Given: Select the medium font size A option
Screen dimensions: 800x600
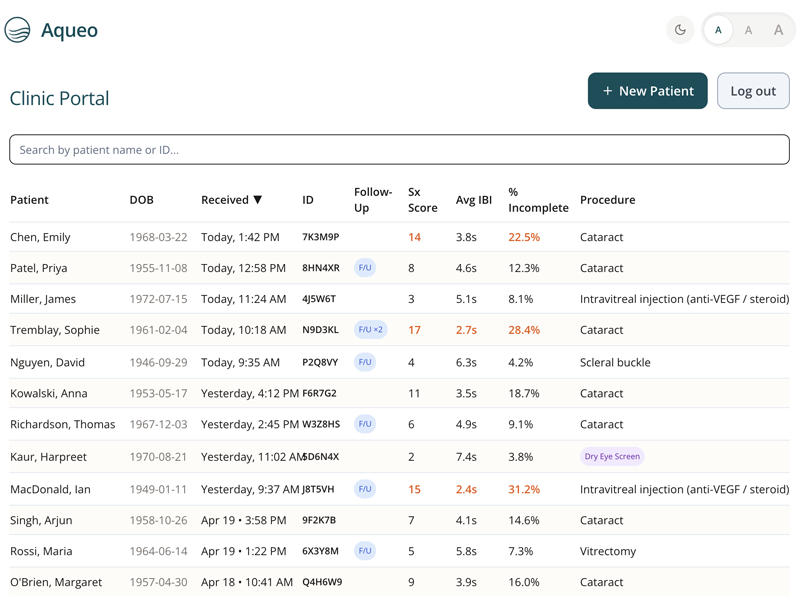Looking at the screenshot, I should coord(748,30).
